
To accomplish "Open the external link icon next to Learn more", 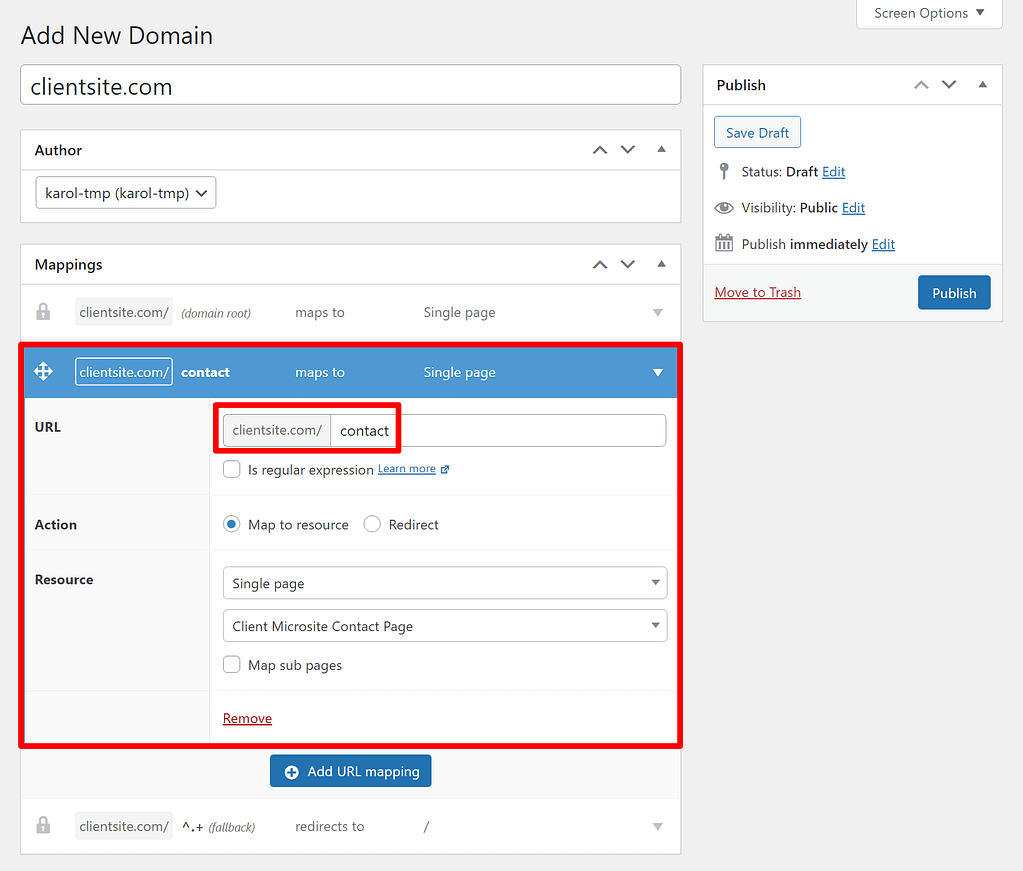I will [x=443, y=468].
